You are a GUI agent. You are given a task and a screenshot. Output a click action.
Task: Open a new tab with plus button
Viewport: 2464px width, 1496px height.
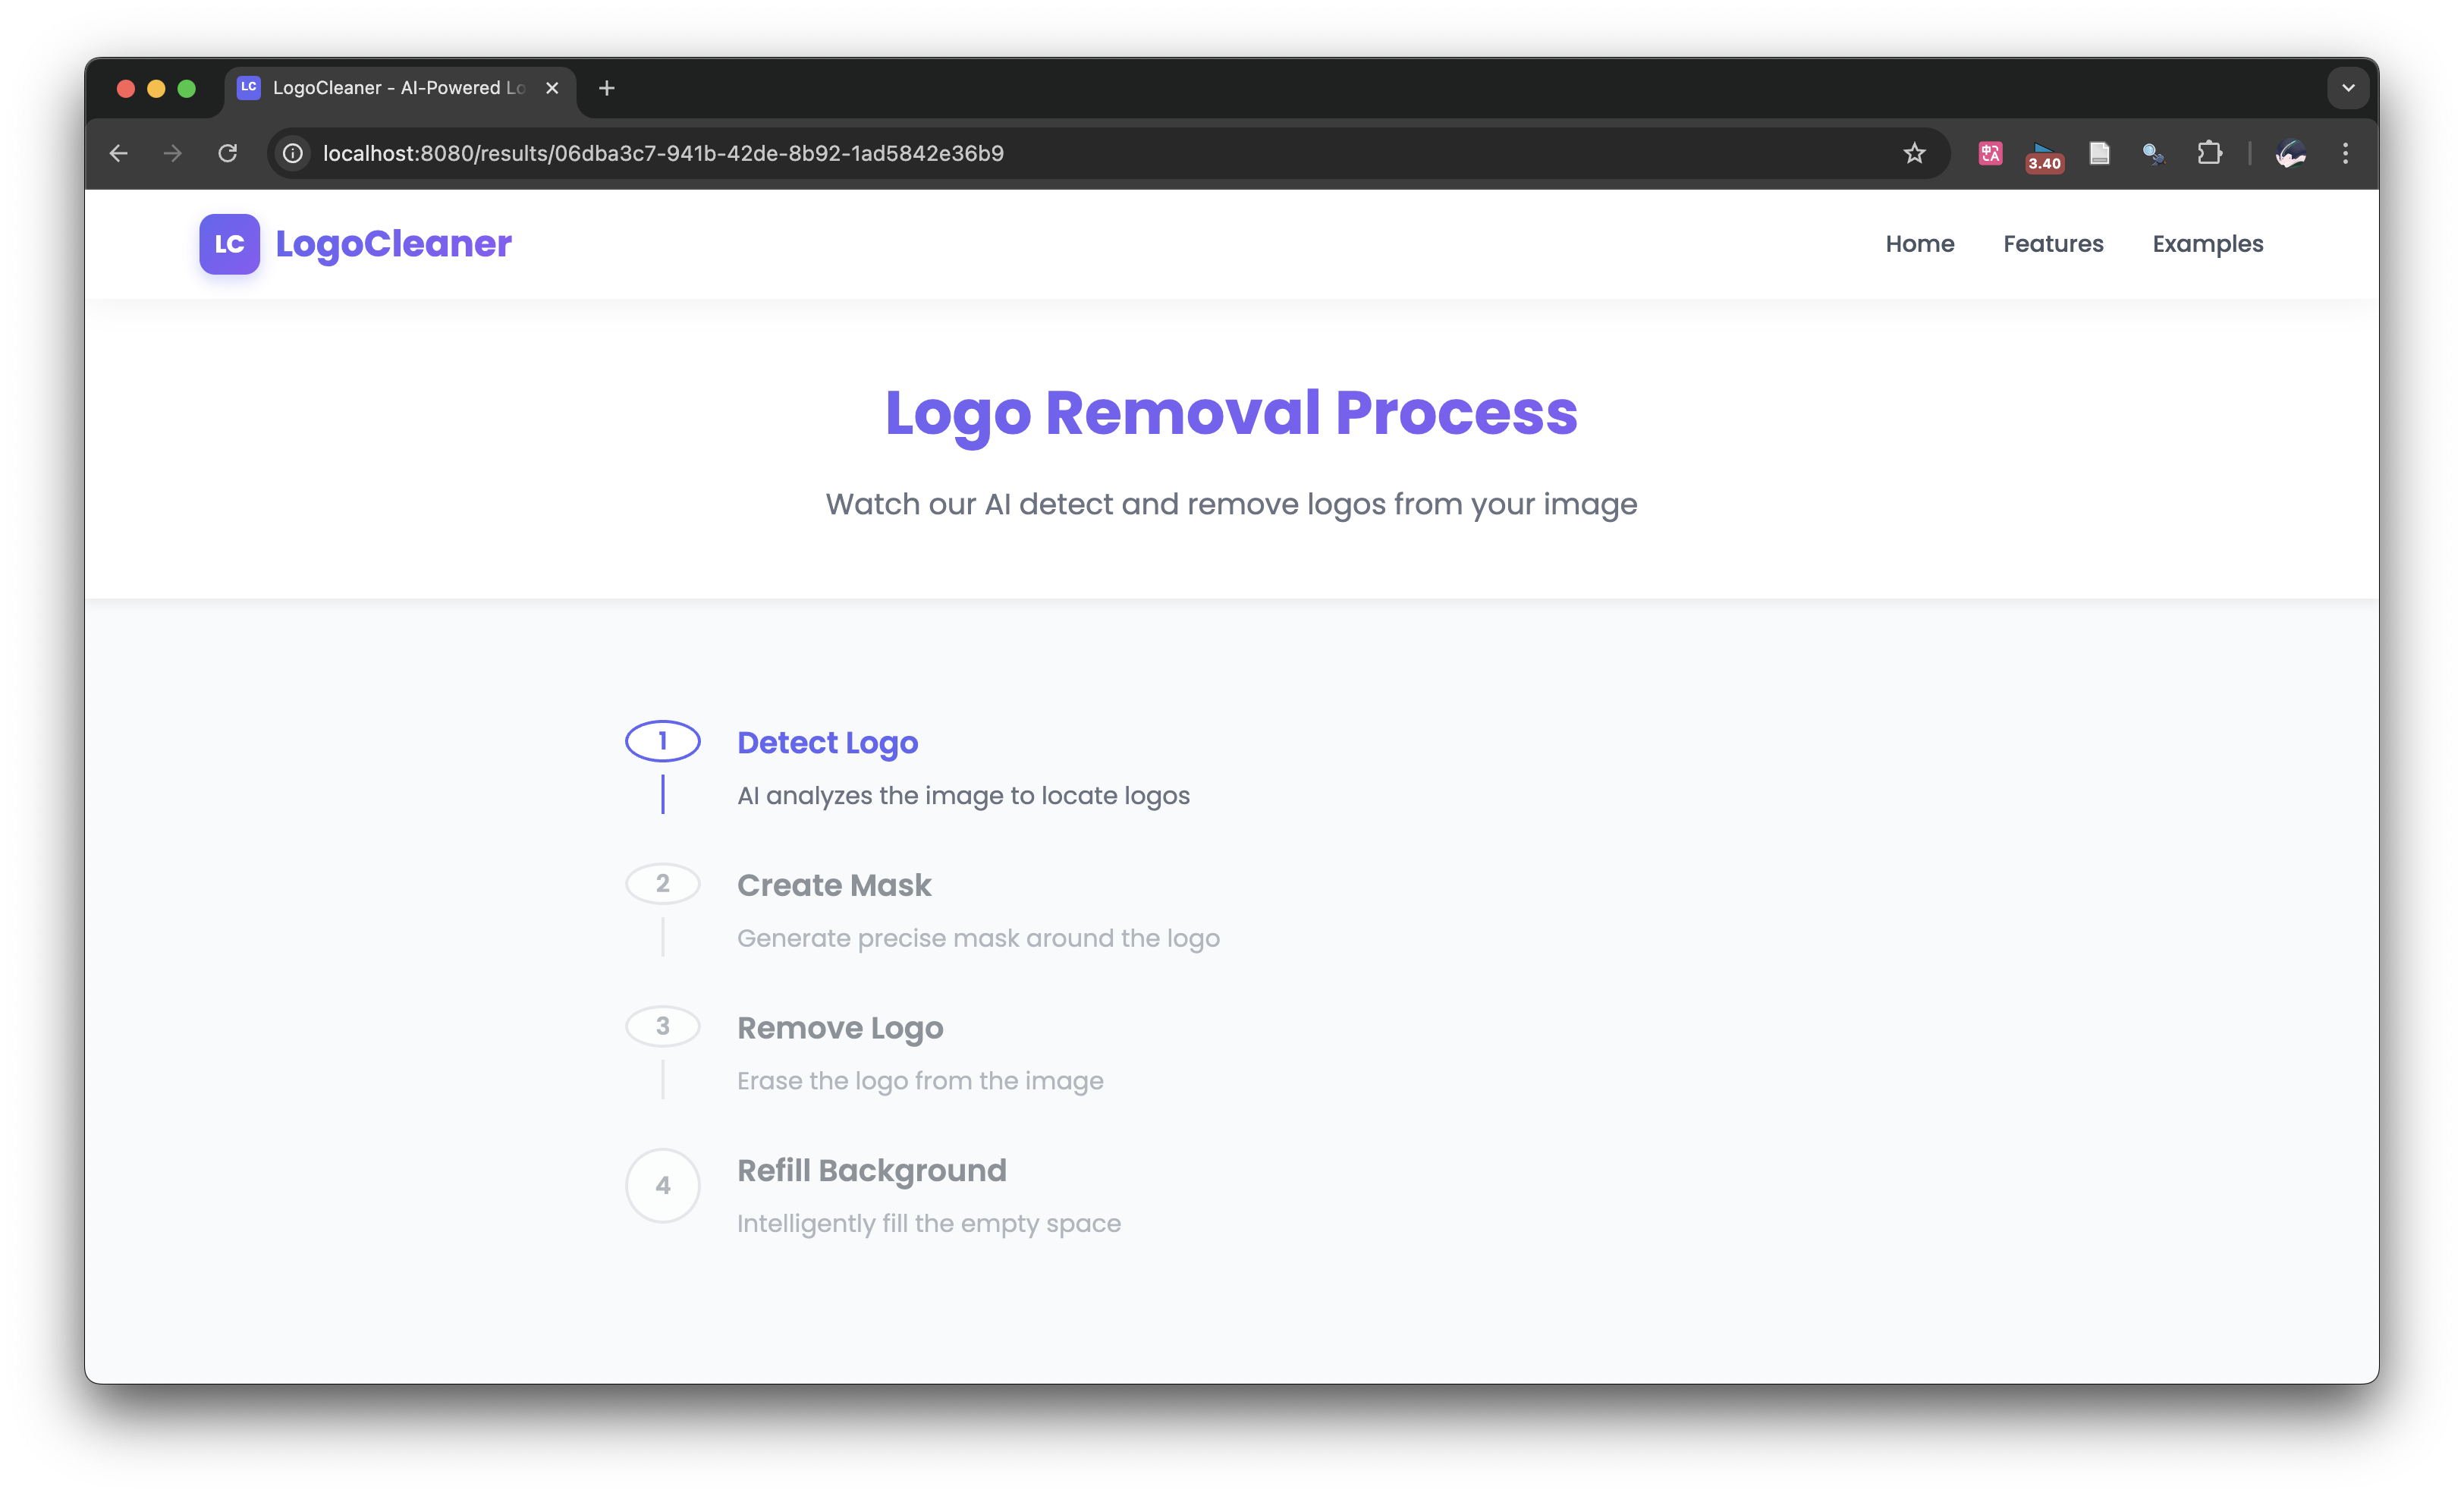tap(606, 88)
